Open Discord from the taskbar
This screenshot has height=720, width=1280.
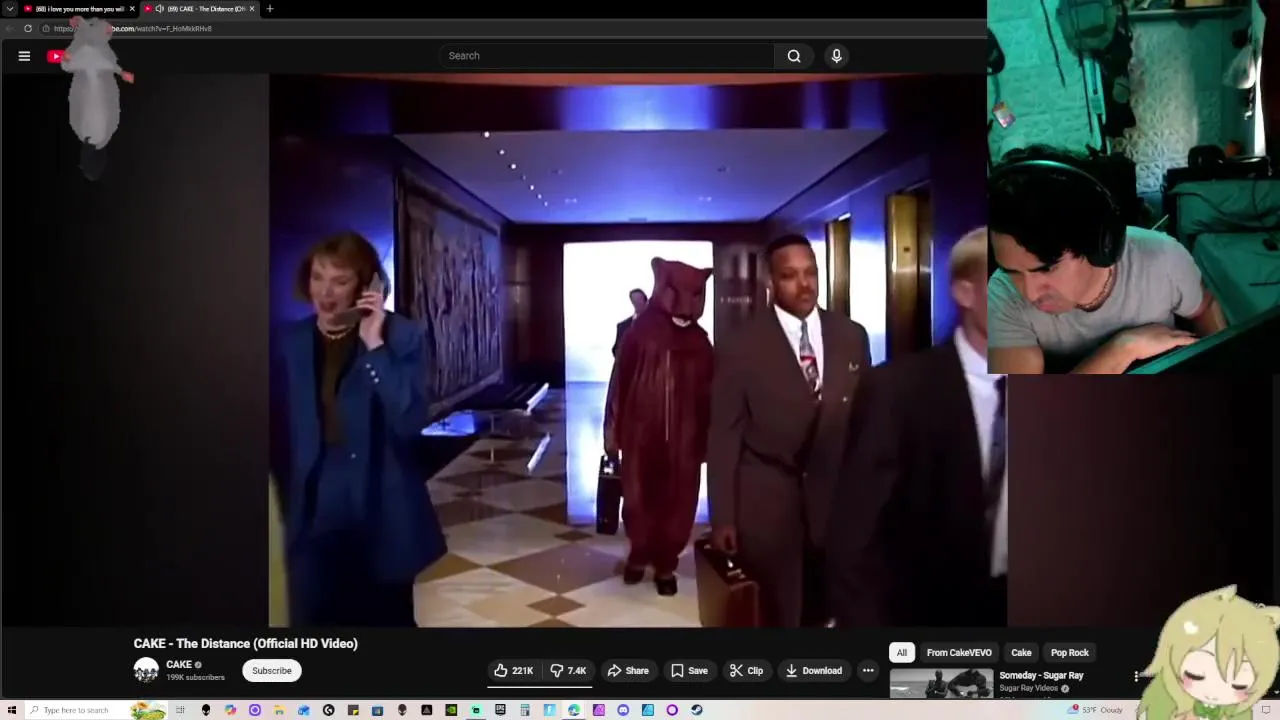point(623,710)
